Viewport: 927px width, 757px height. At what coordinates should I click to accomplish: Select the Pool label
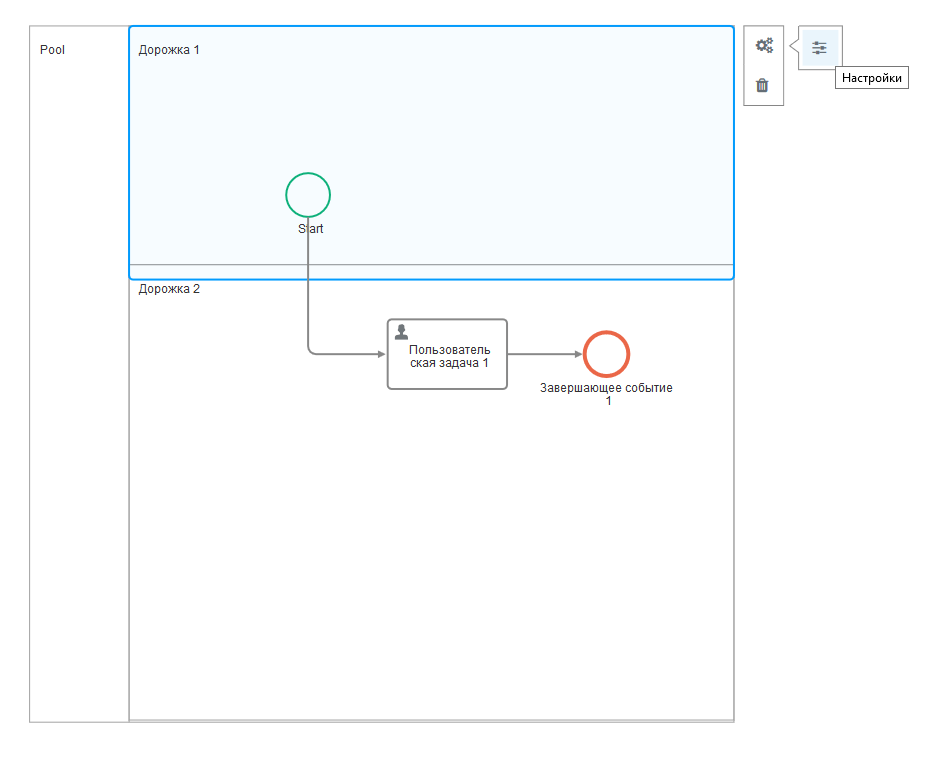(52, 50)
